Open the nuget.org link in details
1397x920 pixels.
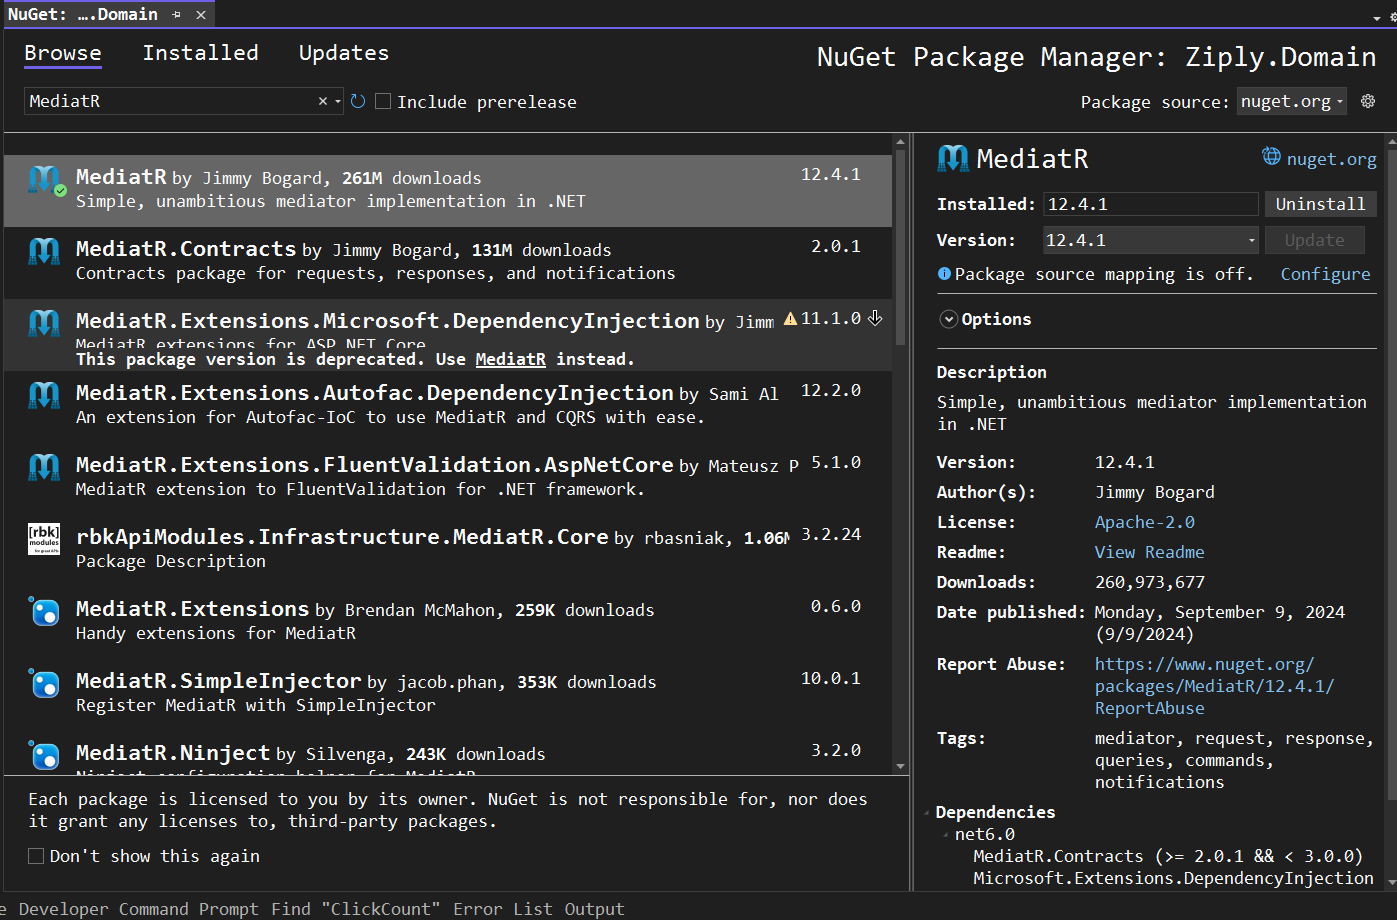tap(1331, 158)
